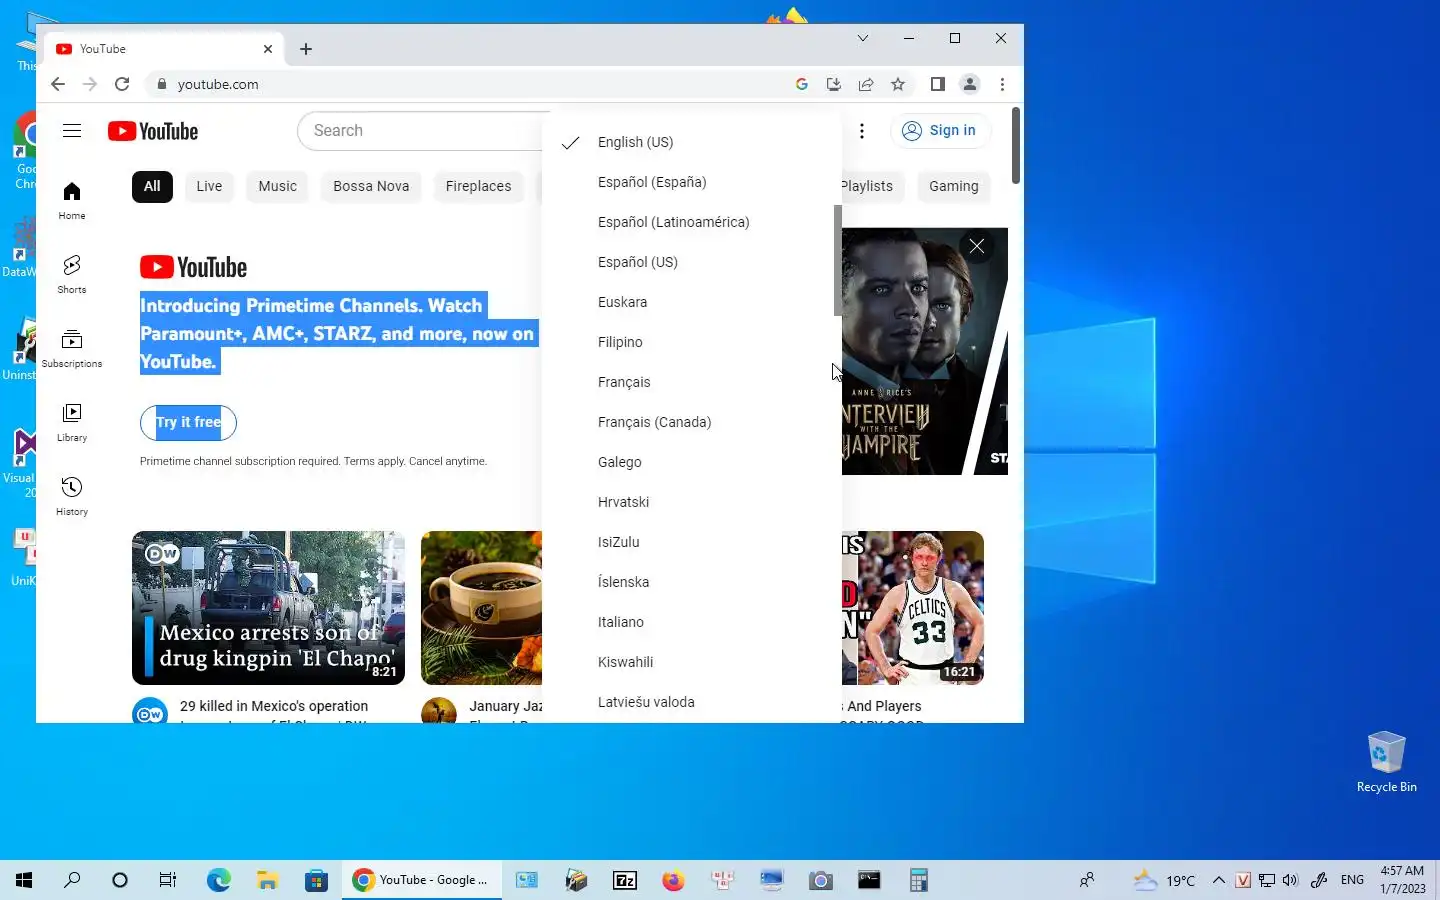Share this page via Chrome share icon
The height and width of the screenshot is (900, 1440).
(866, 84)
